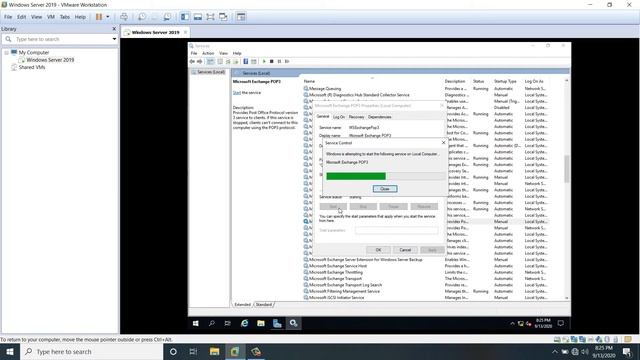Click Services toolbar Start Service play icon
The height and width of the screenshot is (360, 640).
click(x=264, y=61)
